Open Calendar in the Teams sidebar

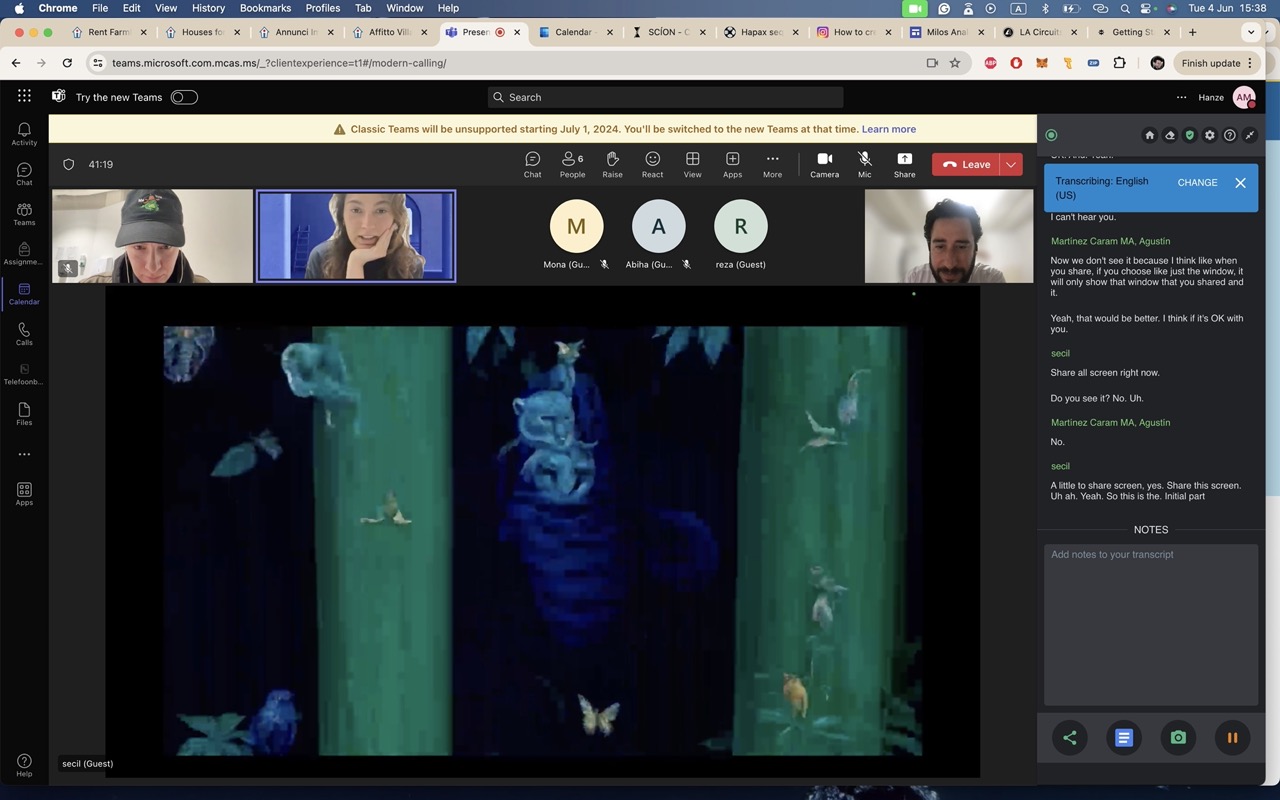click(x=24, y=294)
